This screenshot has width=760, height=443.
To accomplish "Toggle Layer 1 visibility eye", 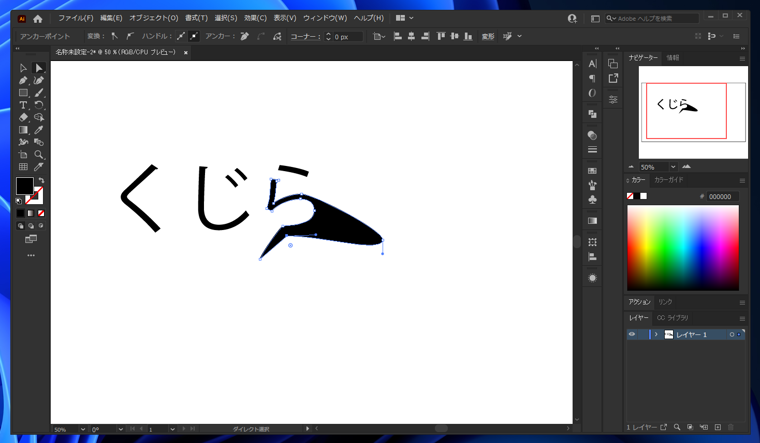I will click(632, 334).
